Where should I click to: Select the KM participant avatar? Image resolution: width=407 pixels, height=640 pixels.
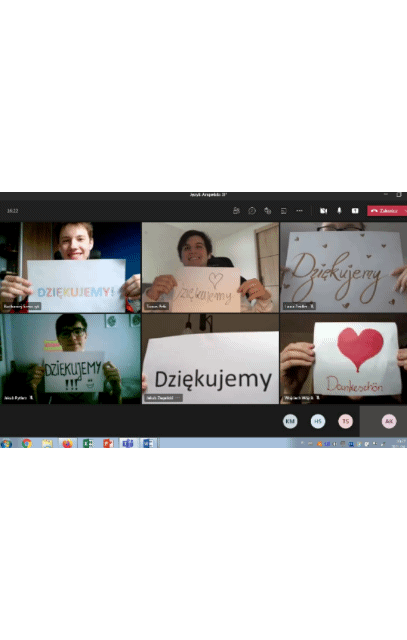click(290, 421)
